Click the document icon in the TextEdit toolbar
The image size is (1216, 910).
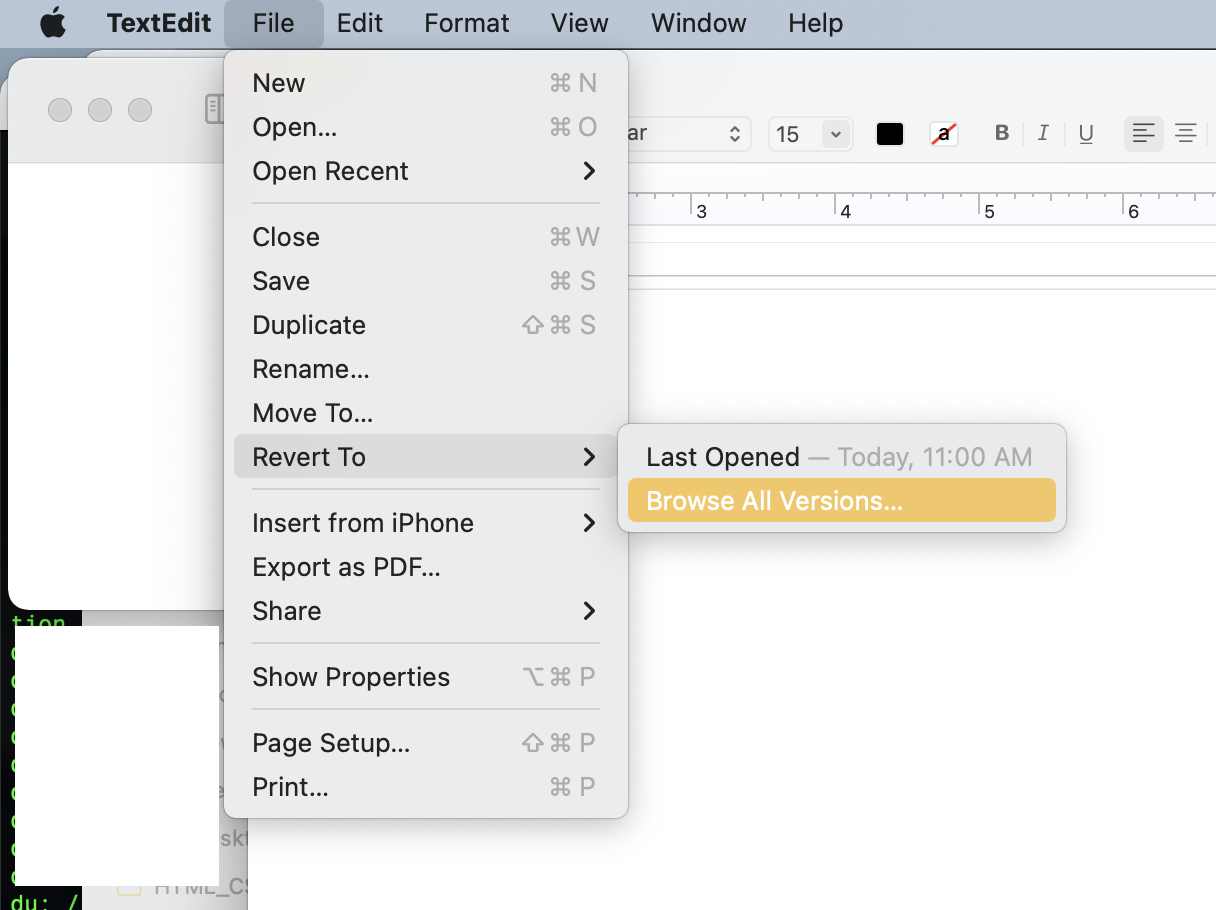213,110
